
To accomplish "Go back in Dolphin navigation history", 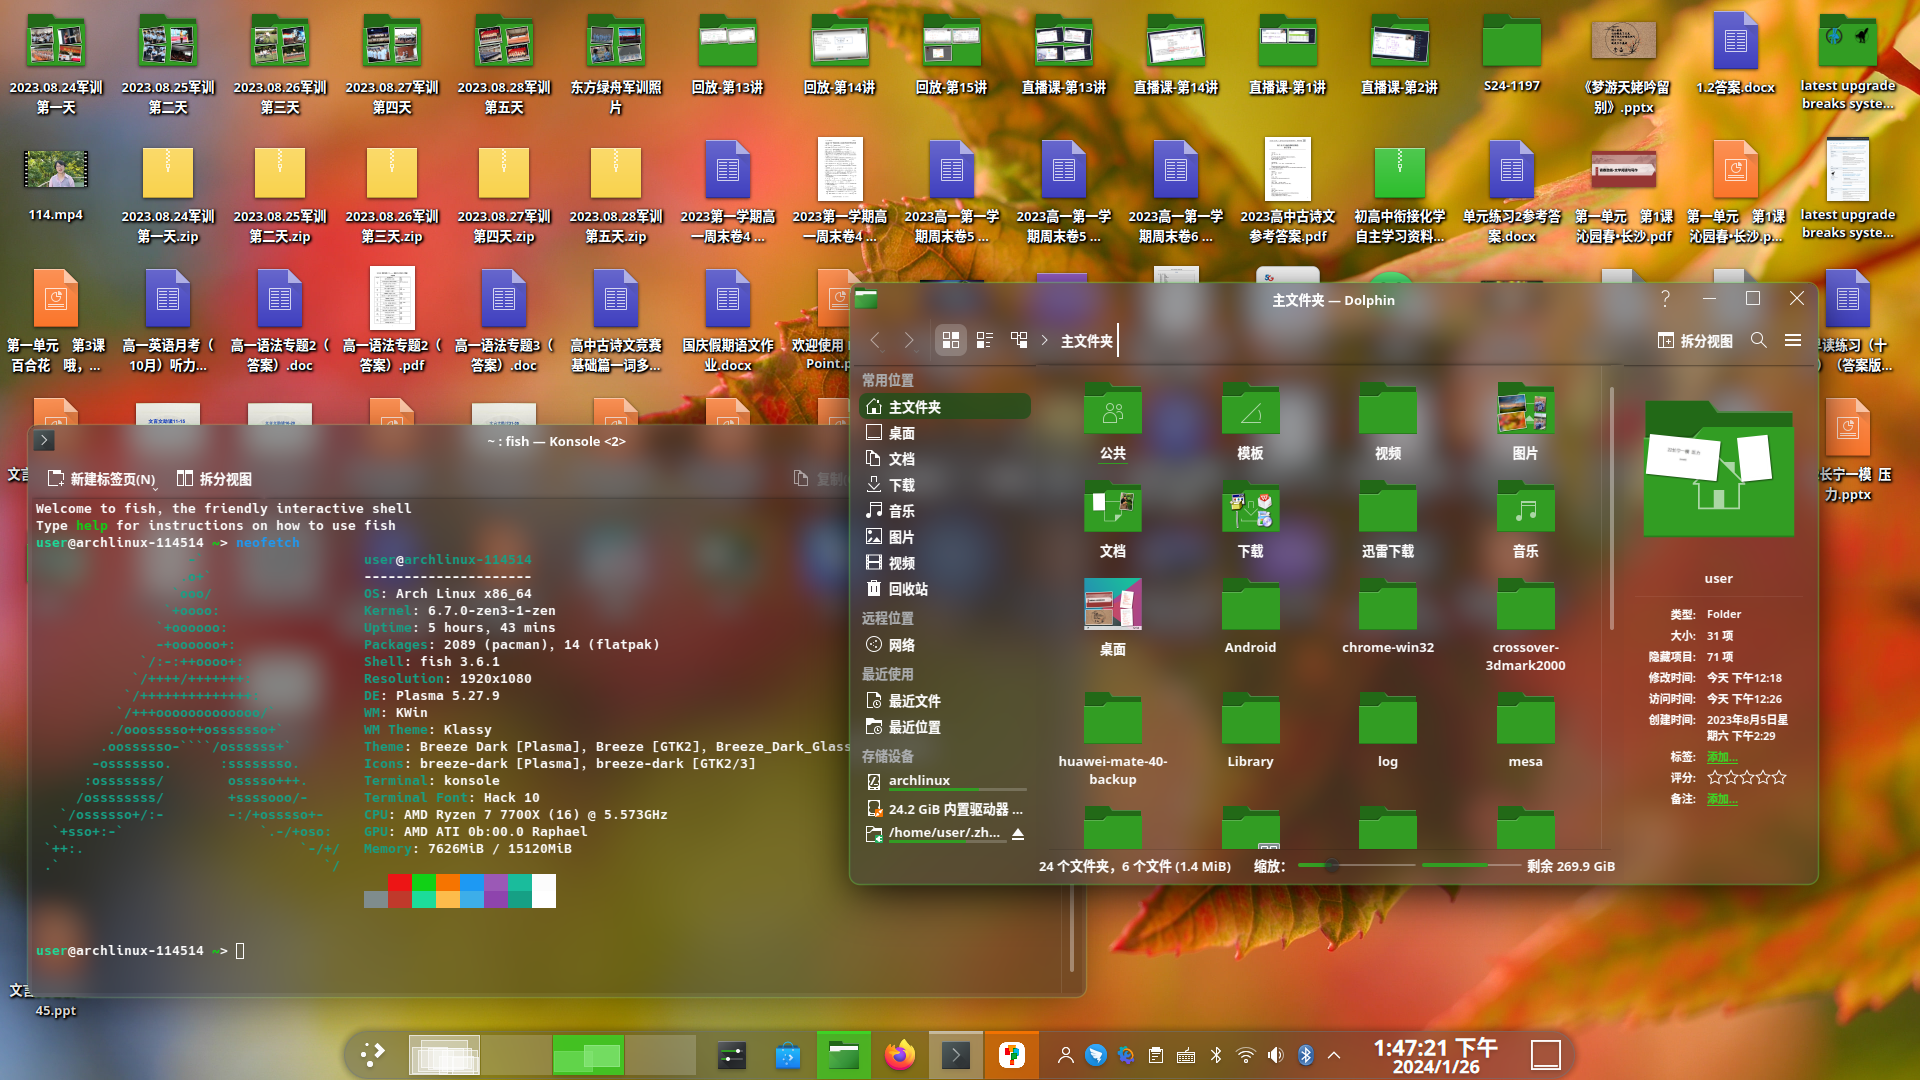I will coord(875,341).
